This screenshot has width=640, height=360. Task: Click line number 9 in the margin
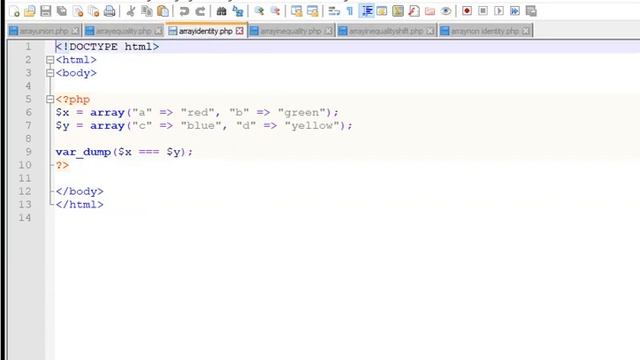click(x=28, y=152)
